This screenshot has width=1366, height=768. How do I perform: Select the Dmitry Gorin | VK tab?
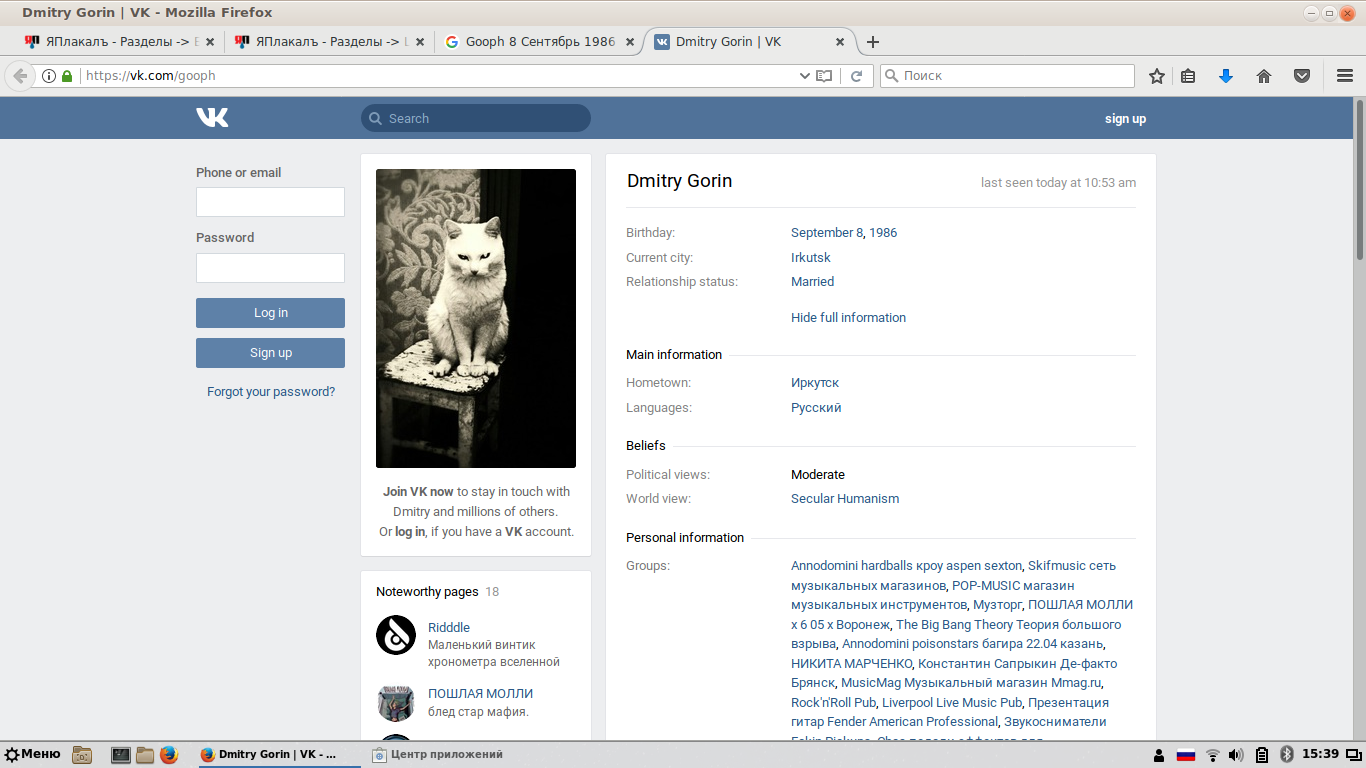(x=750, y=42)
